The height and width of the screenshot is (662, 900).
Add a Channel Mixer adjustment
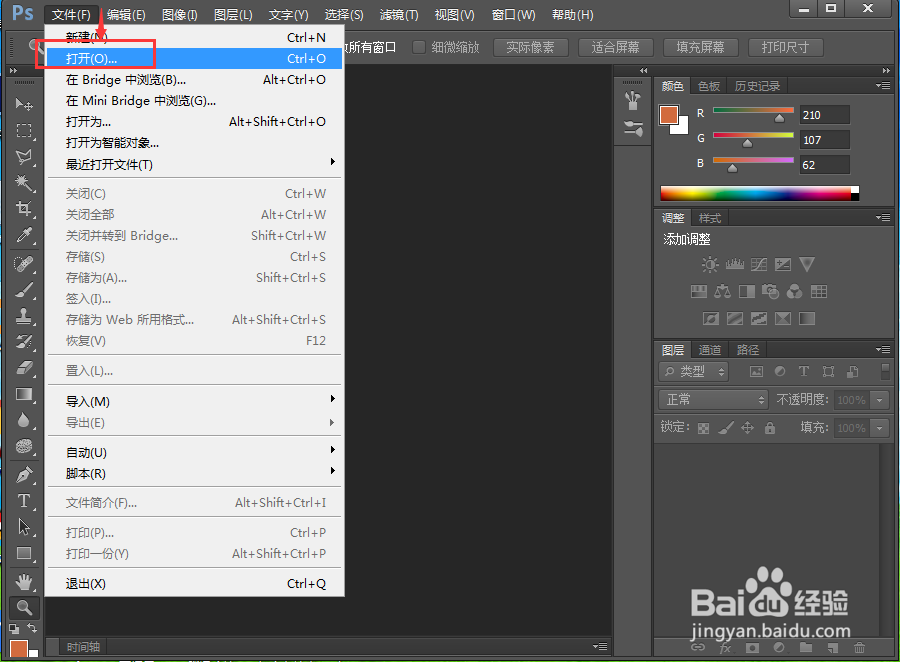click(x=794, y=292)
